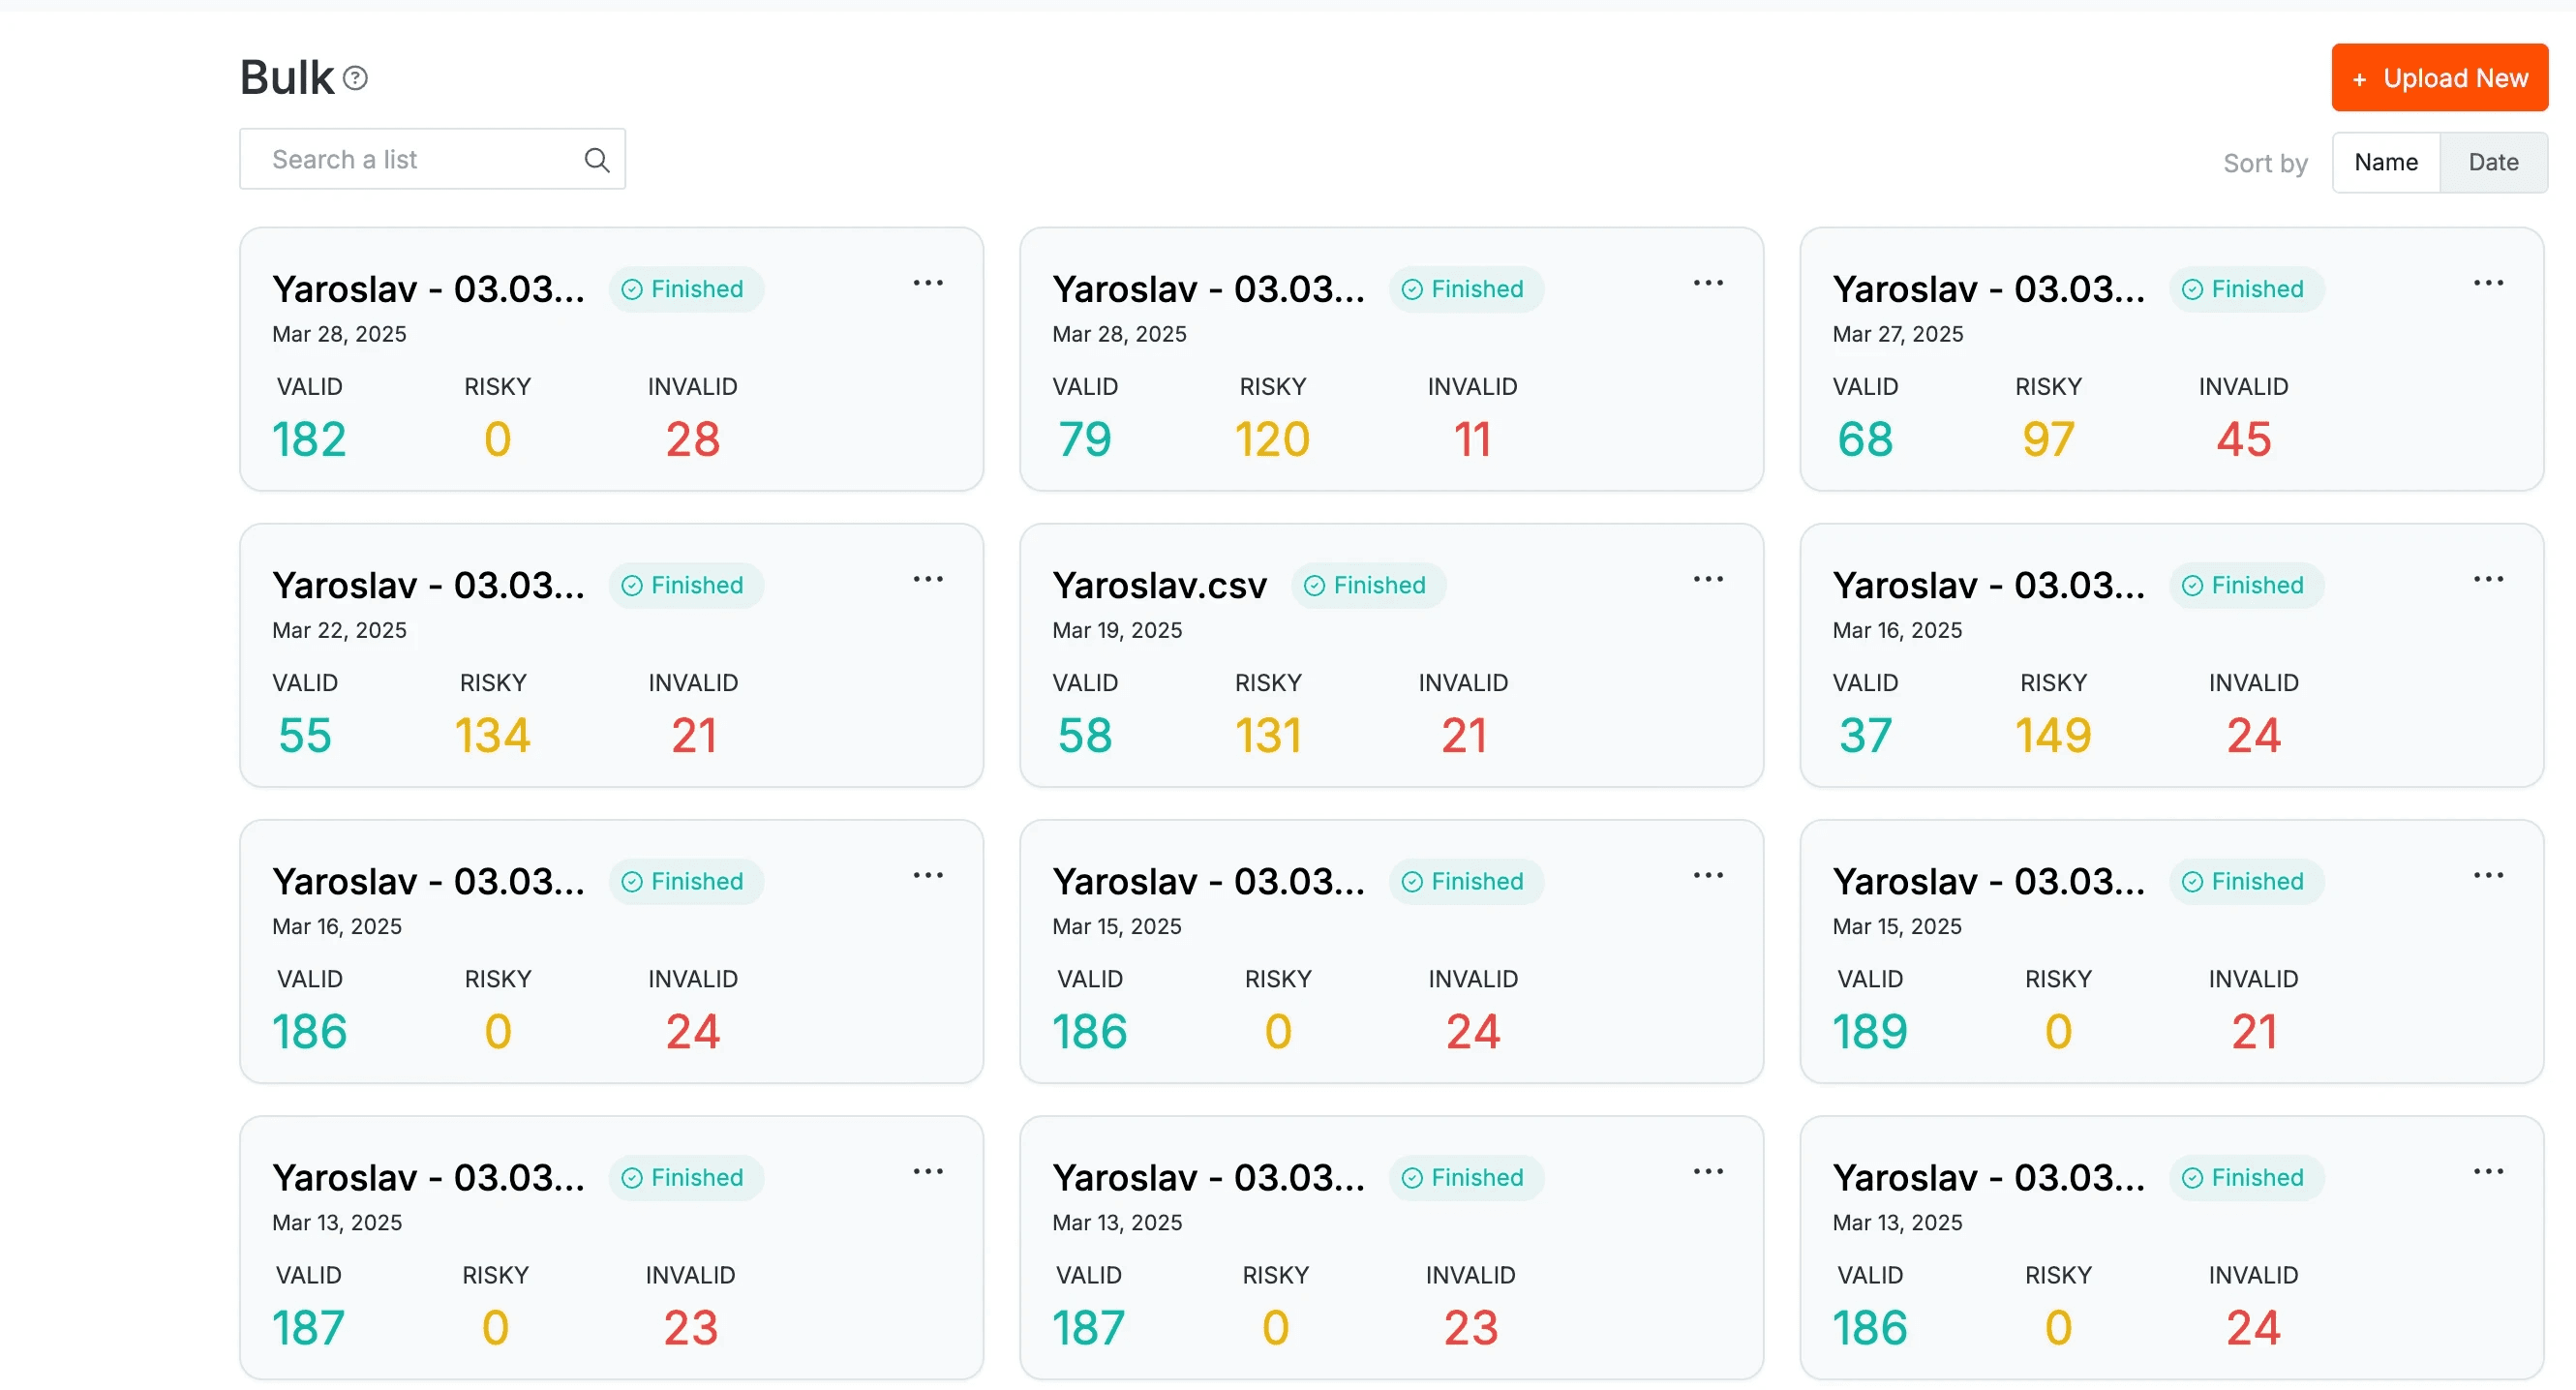The image size is (2576, 1390).
Task: Expand options on the Mar 16 card with 186 valid
Action: pyautogui.click(x=928, y=876)
